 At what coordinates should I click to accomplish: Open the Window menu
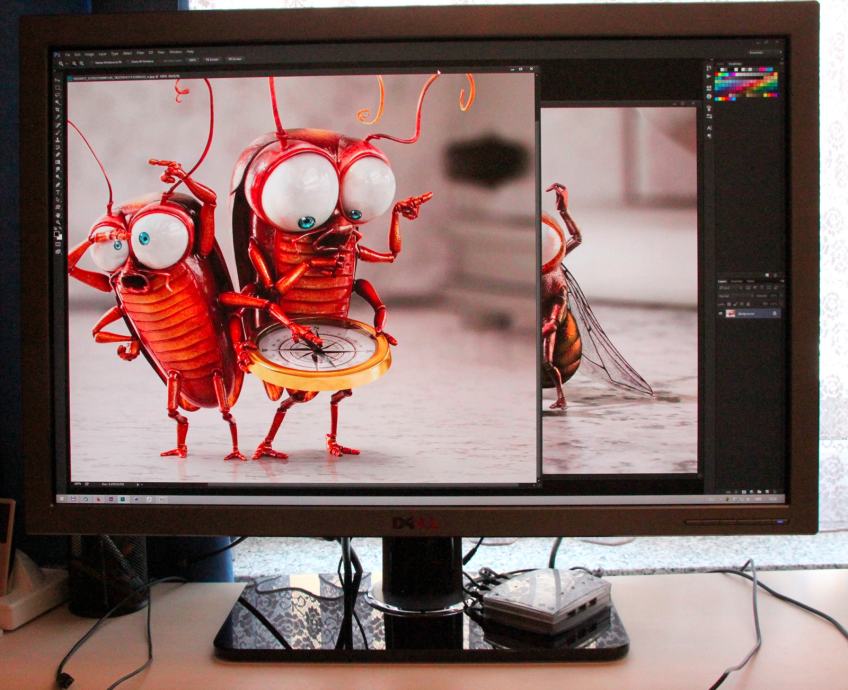[x=176, y=52]
